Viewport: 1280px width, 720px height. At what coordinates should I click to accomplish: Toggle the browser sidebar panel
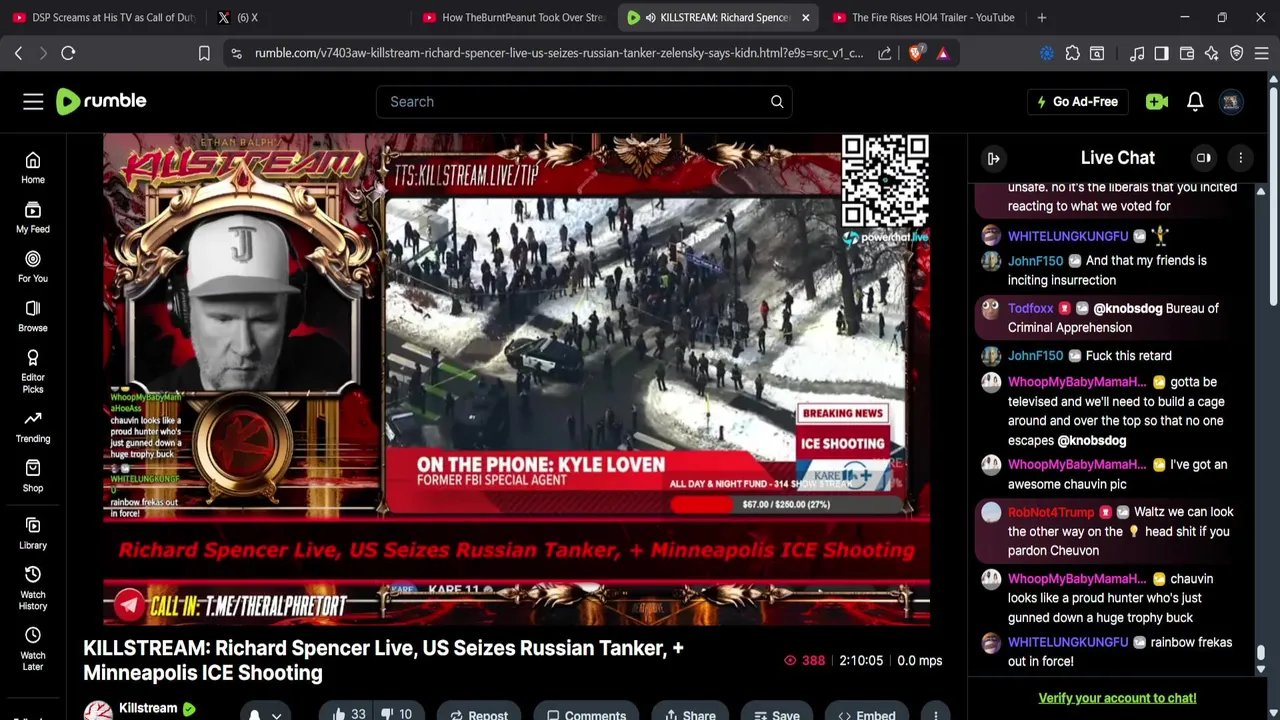point(1162,53)
